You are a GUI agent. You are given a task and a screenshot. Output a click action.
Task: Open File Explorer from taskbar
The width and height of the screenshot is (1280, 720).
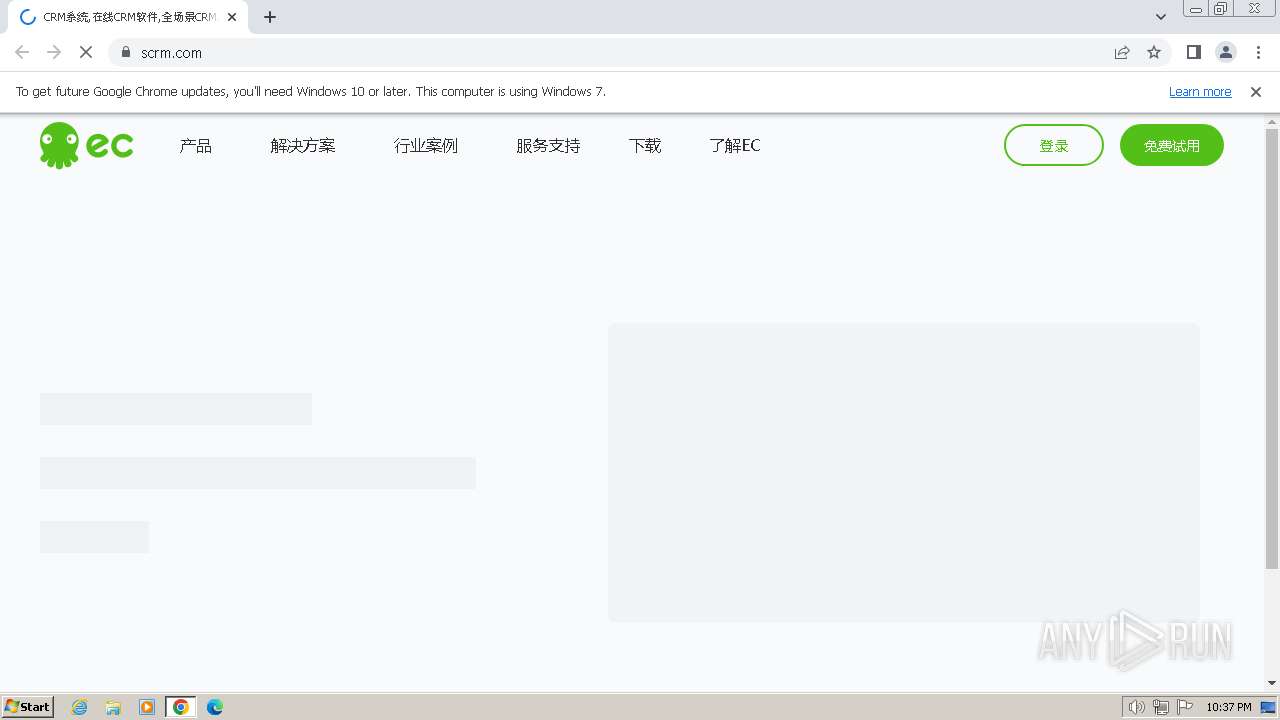point(113,707)
